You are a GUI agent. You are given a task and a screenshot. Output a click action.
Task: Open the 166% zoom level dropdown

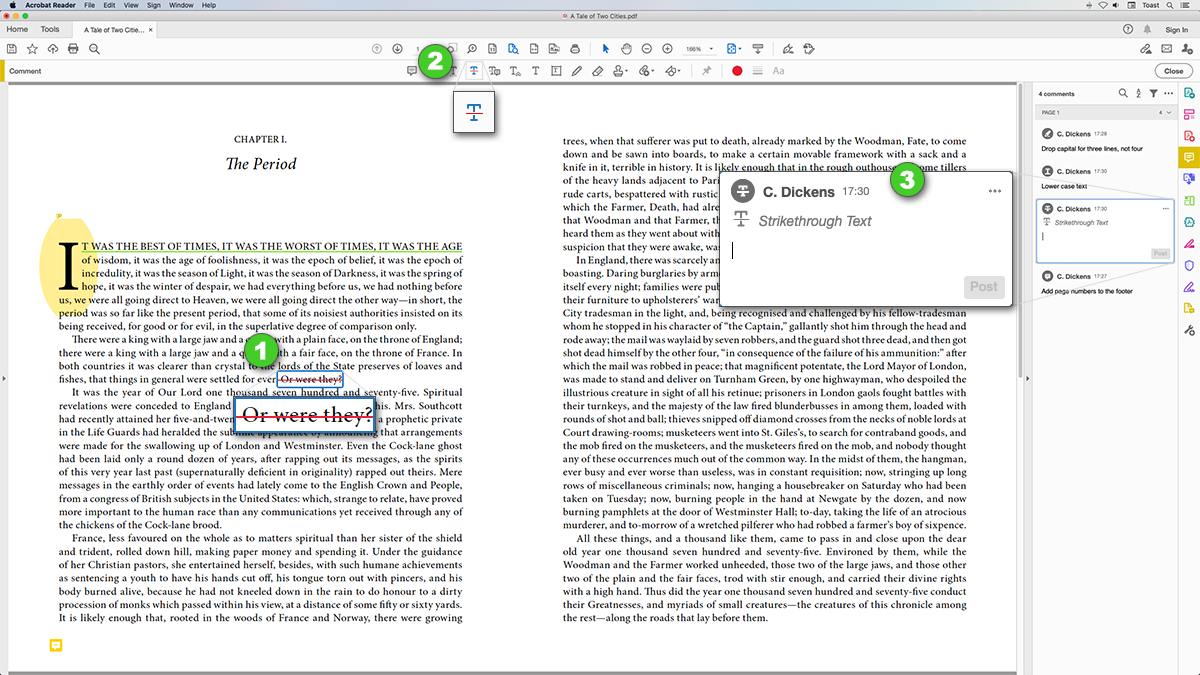point(700,49)
